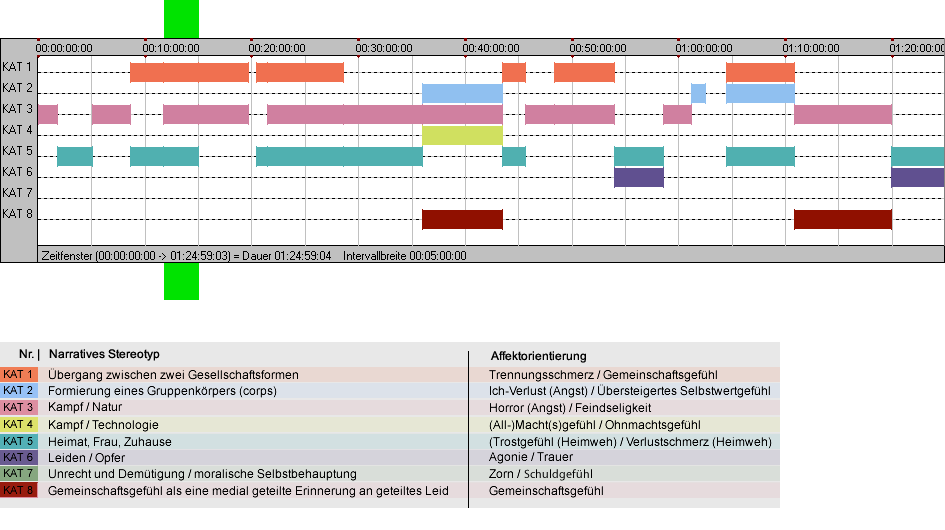Select first orange KAT 1 segment near 00:10:00:00
The width and height of the screenshot is (945, 530).
tap(189, 72)
